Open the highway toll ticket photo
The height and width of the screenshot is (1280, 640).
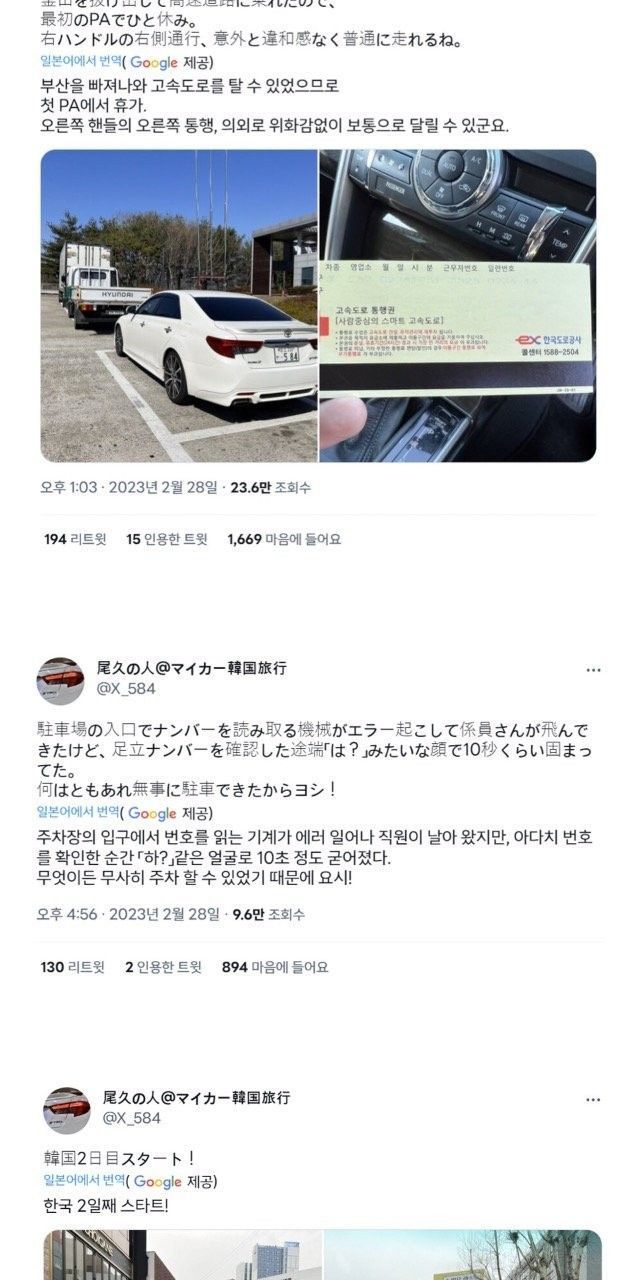(x=458, y=306)
